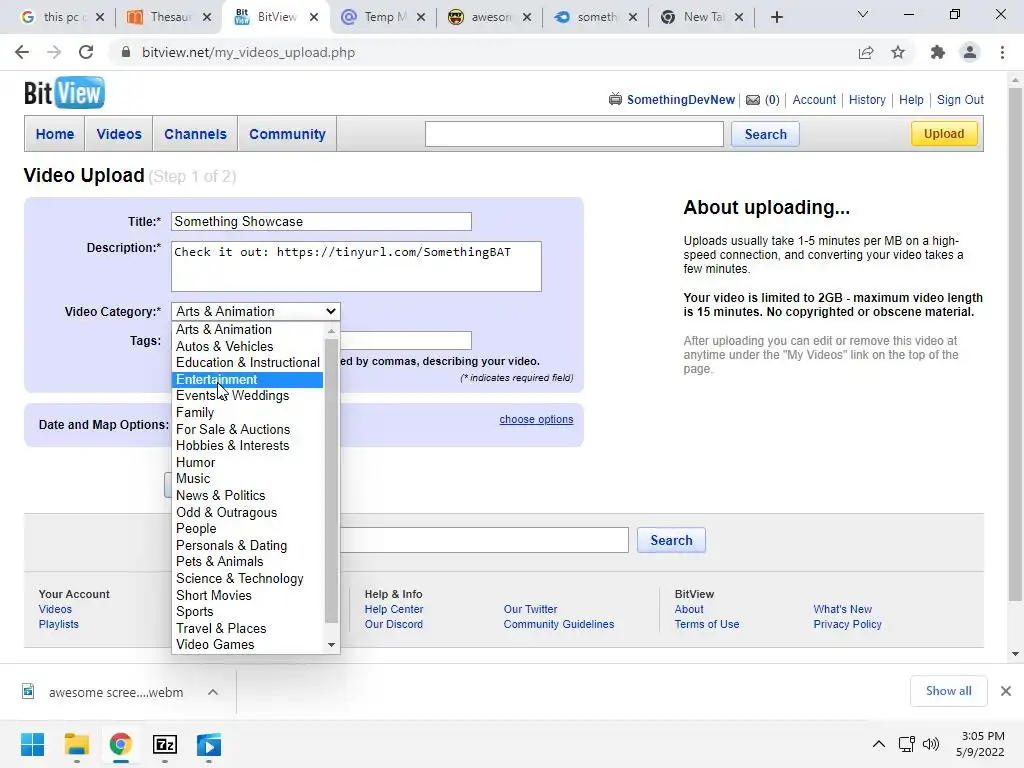The image size is (1024, 768).
Task: Click the top Search button
Action: [765, 135]
